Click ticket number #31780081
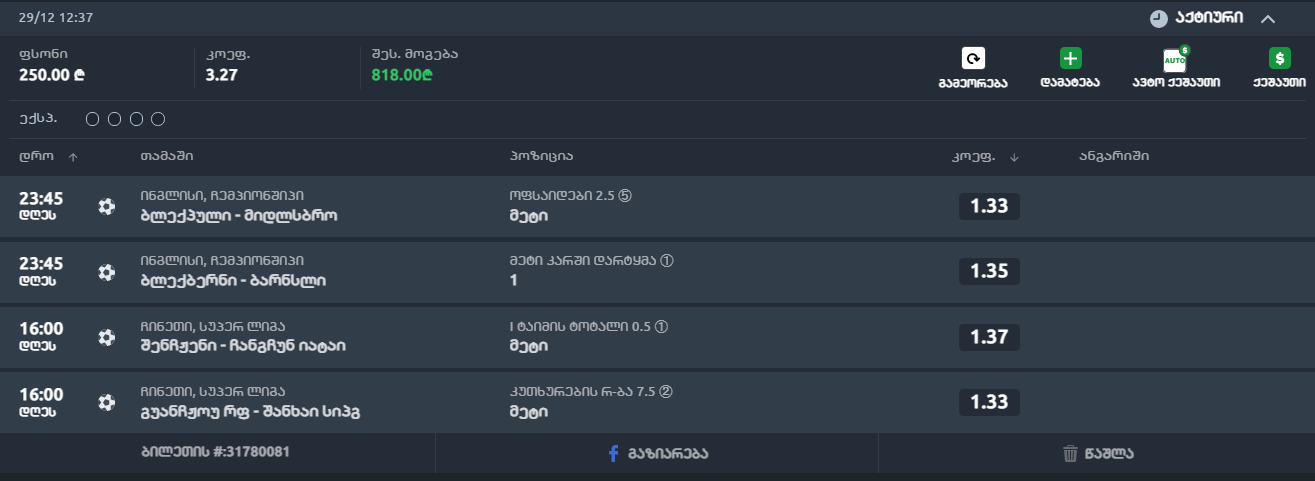1315x481 pixels. (215, 452)
